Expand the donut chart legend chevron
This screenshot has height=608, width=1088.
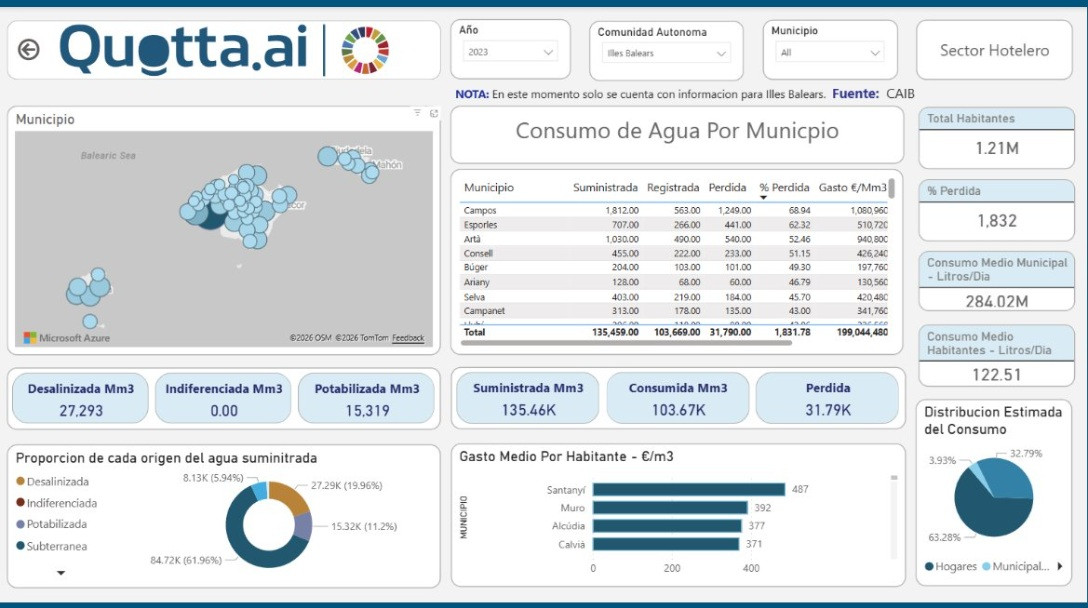coord(60,573)
